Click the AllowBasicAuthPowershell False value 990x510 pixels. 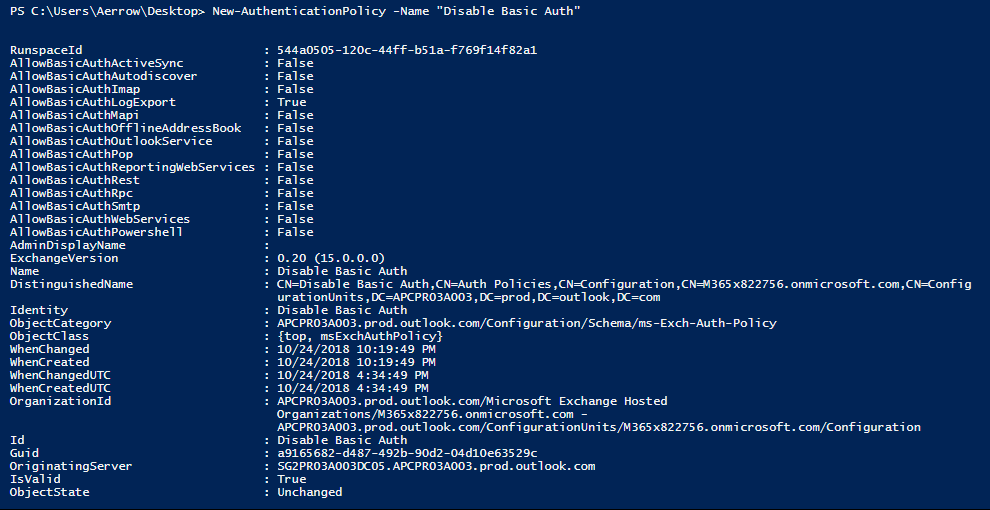coord(295,232)
